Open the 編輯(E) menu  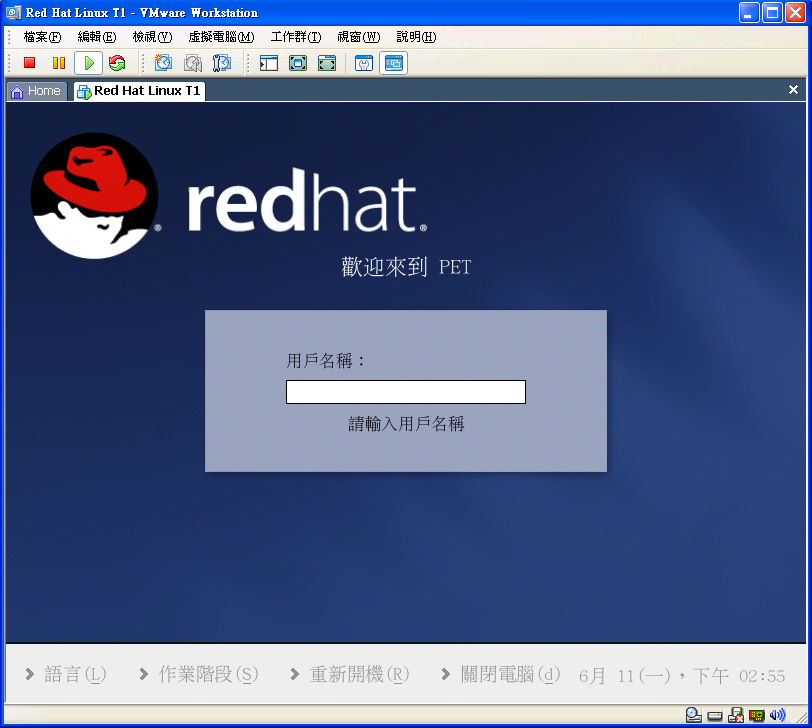(97, 37)
